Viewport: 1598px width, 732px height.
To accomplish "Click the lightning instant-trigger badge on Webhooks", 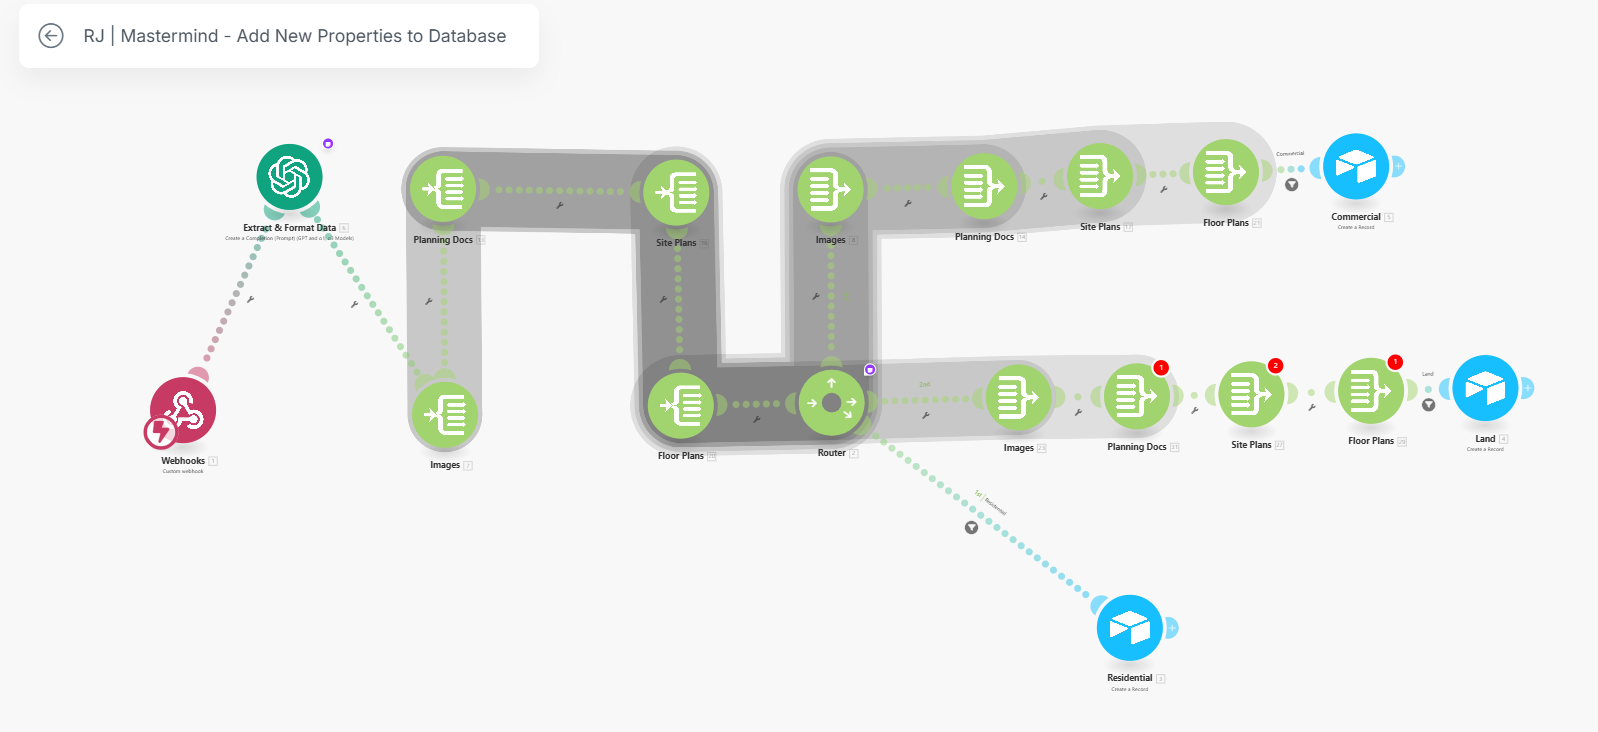I will click(x=160, y=432).
